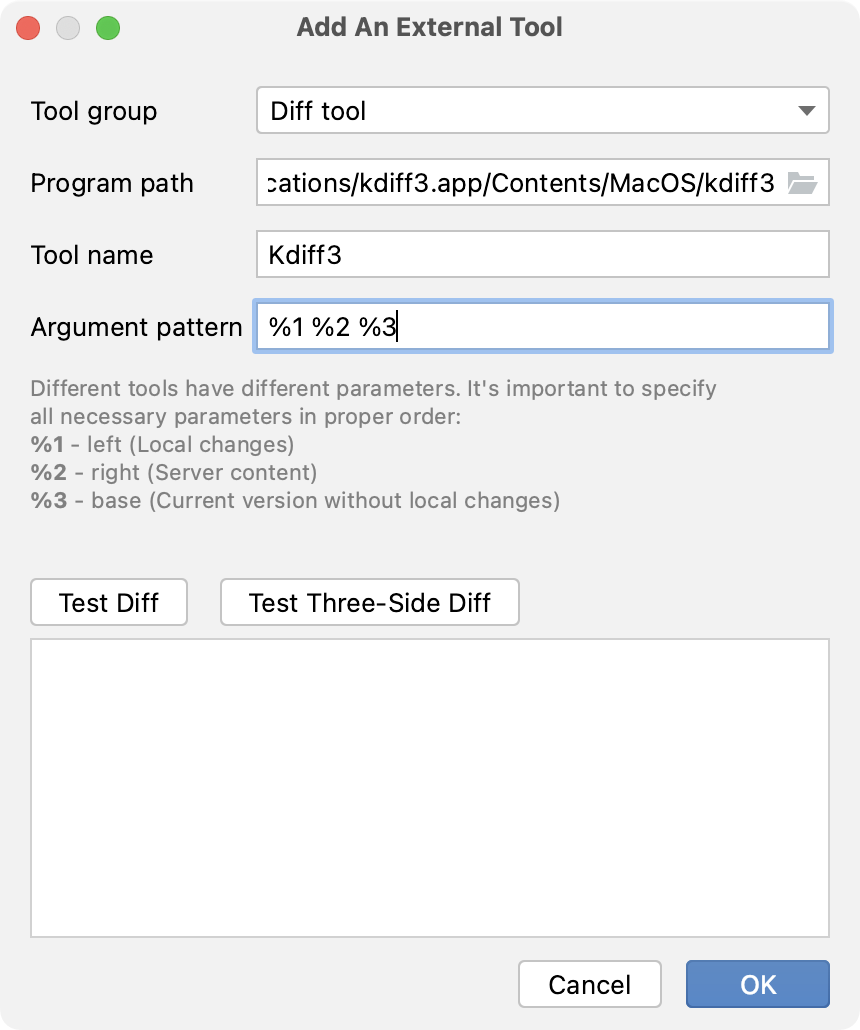Cancel adding the external tool
860x1030 pixels.
(590, 984)
